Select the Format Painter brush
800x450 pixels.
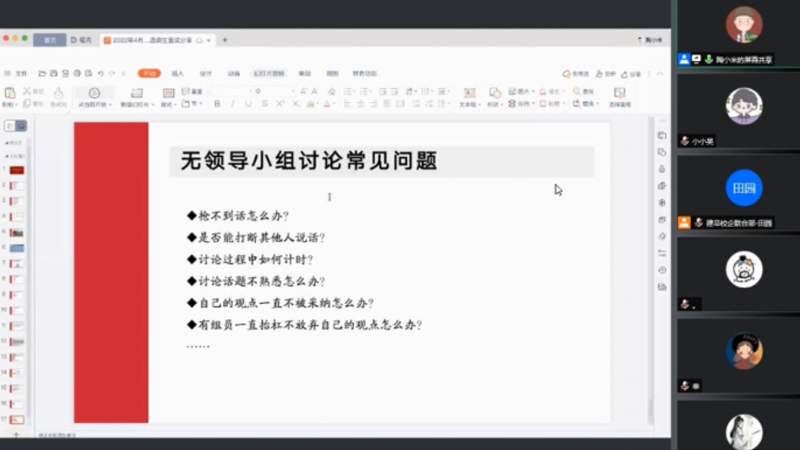[59, 92]
